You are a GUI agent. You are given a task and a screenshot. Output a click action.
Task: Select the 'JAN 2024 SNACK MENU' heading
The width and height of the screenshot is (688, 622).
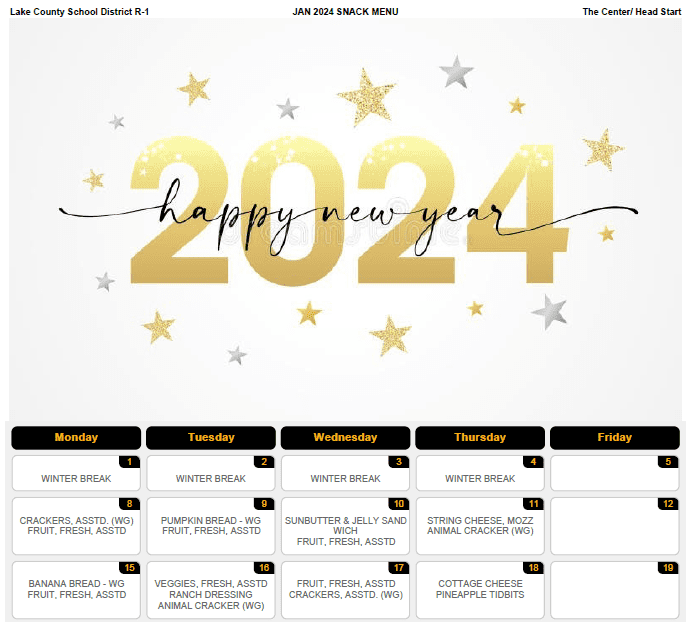click(345, 12)
